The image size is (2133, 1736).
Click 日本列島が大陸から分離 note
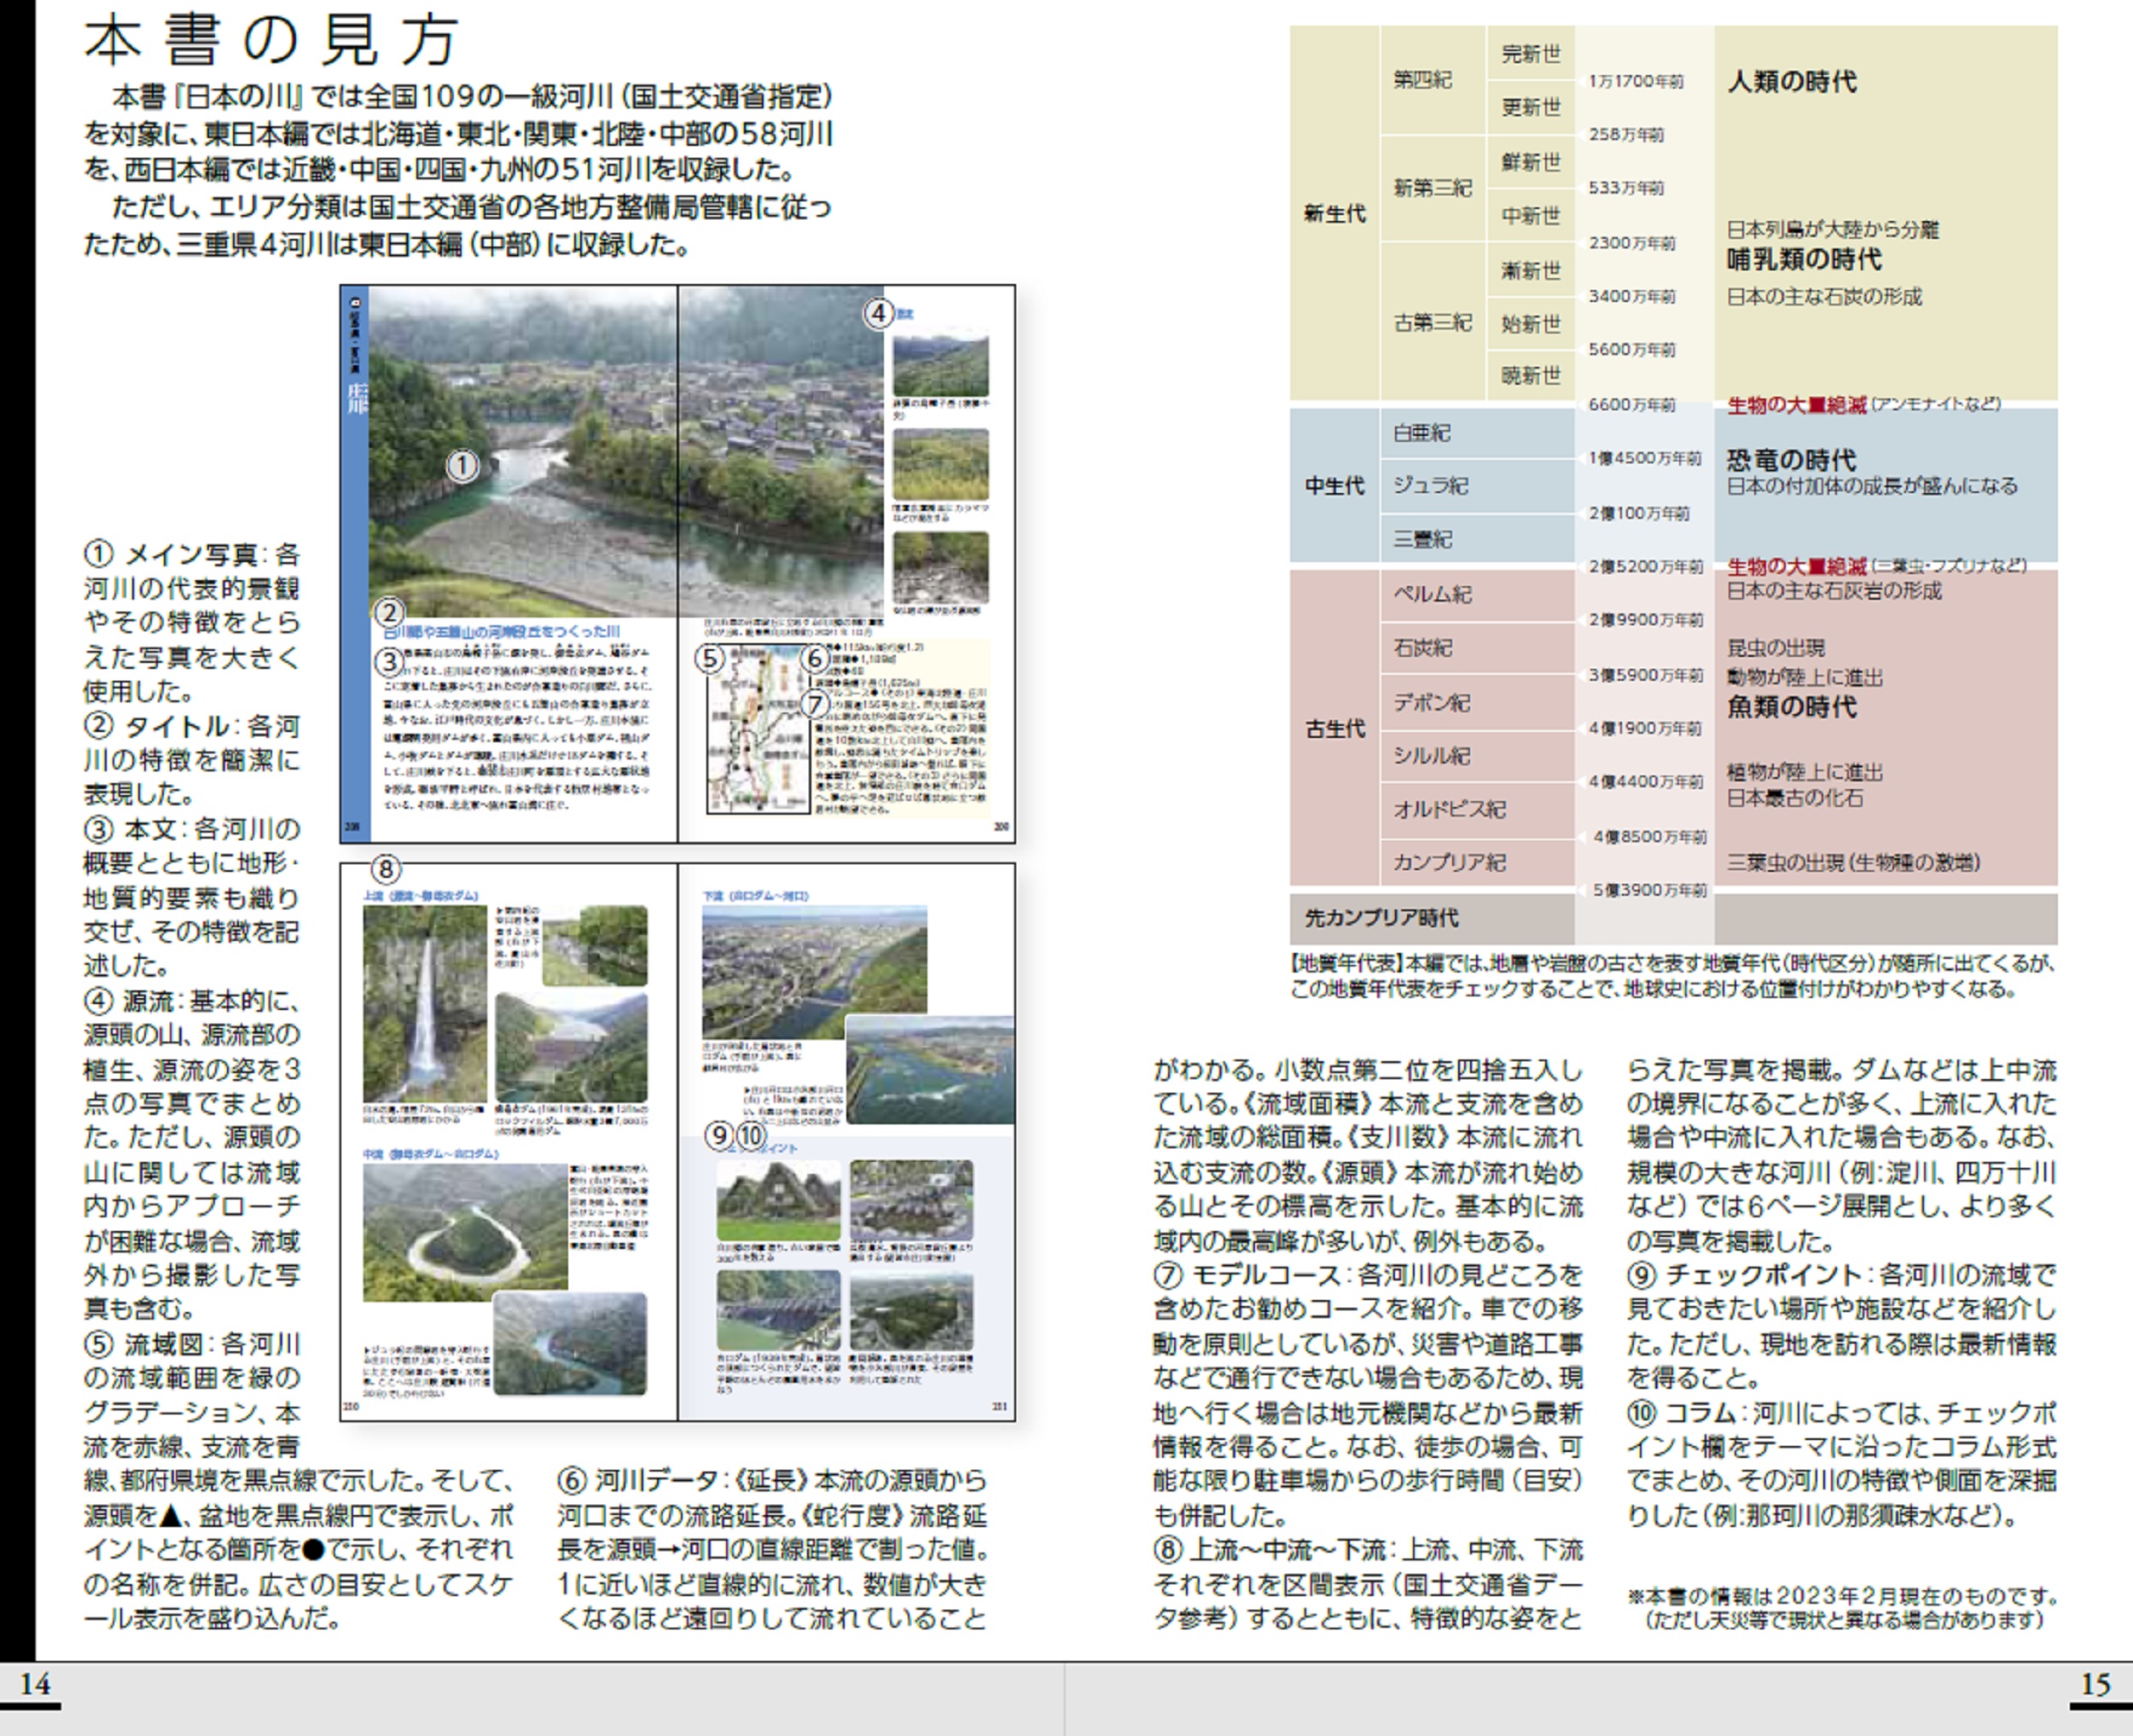(x=1833, y=229)
